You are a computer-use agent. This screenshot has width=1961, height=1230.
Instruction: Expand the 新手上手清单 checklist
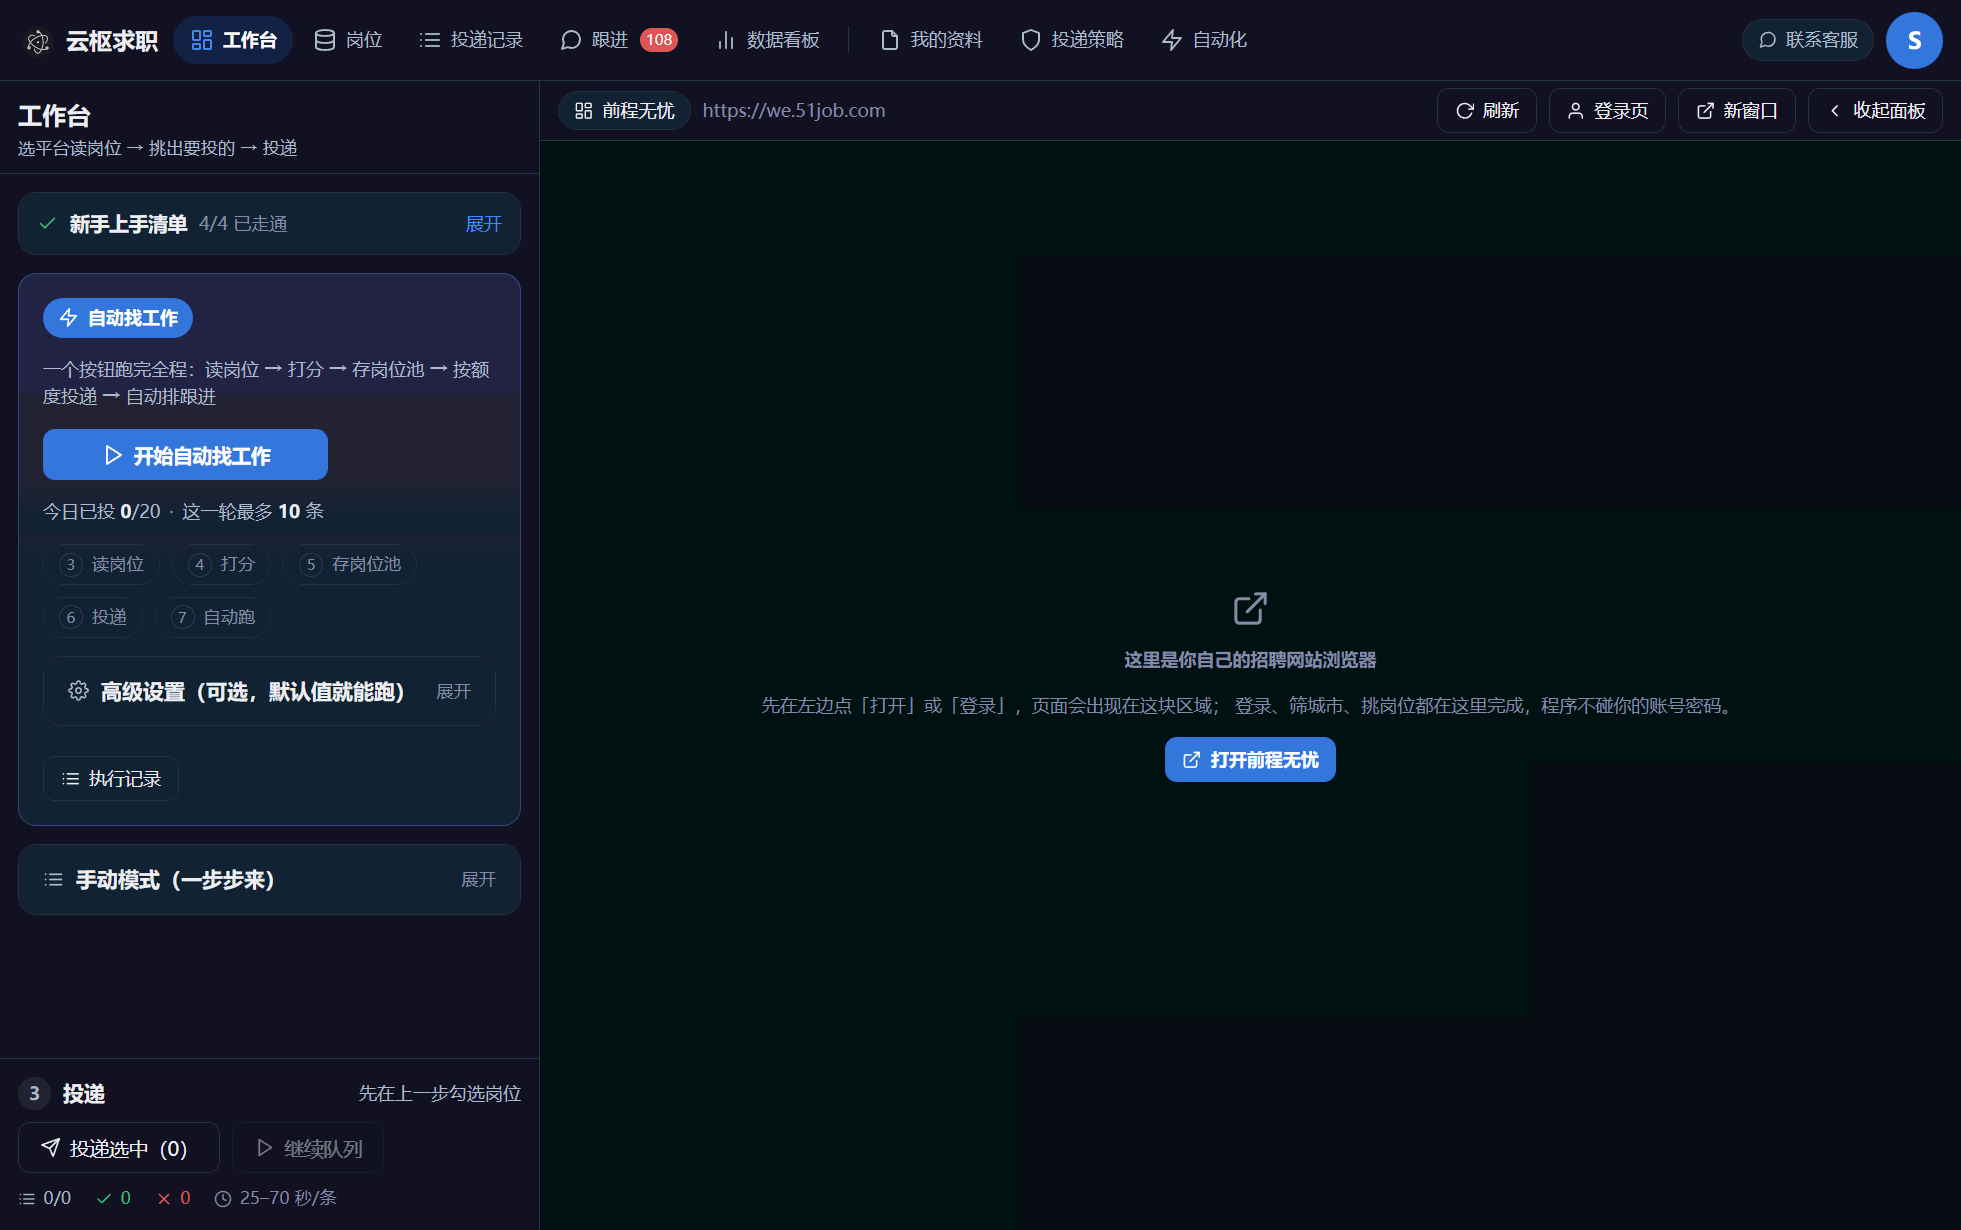point(483,224)
